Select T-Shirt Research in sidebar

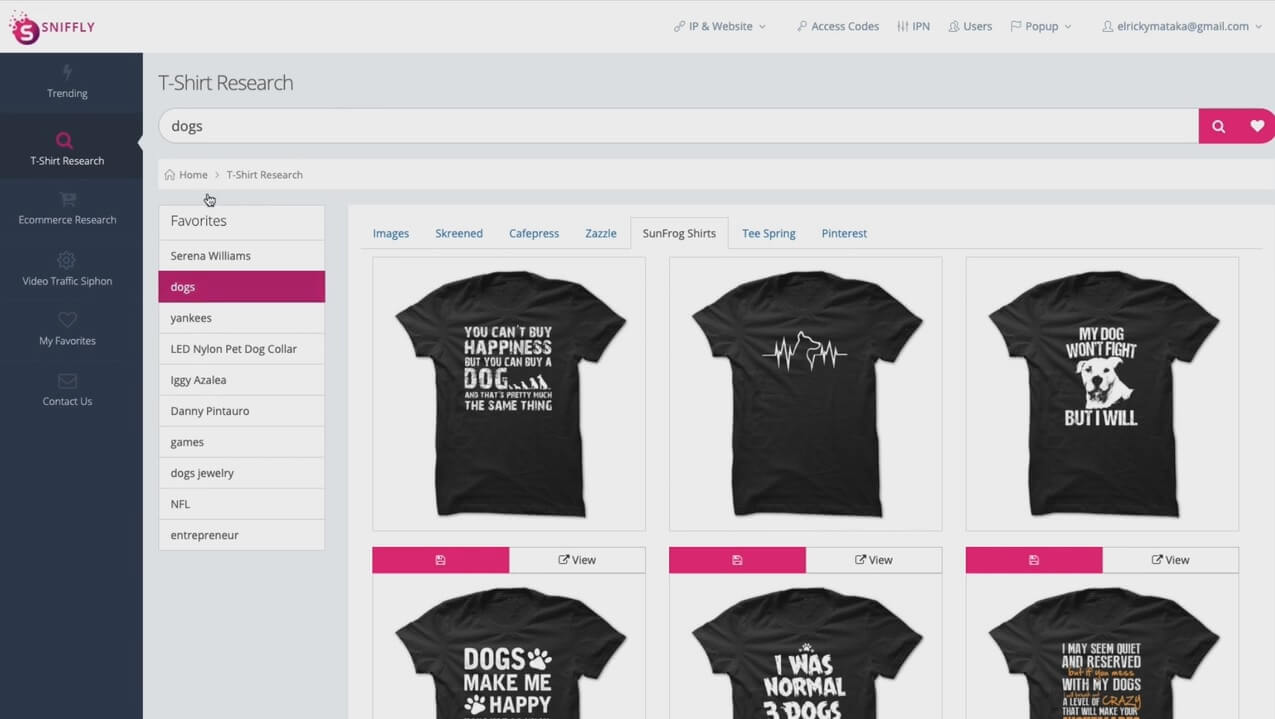click(x=67, y=148)
